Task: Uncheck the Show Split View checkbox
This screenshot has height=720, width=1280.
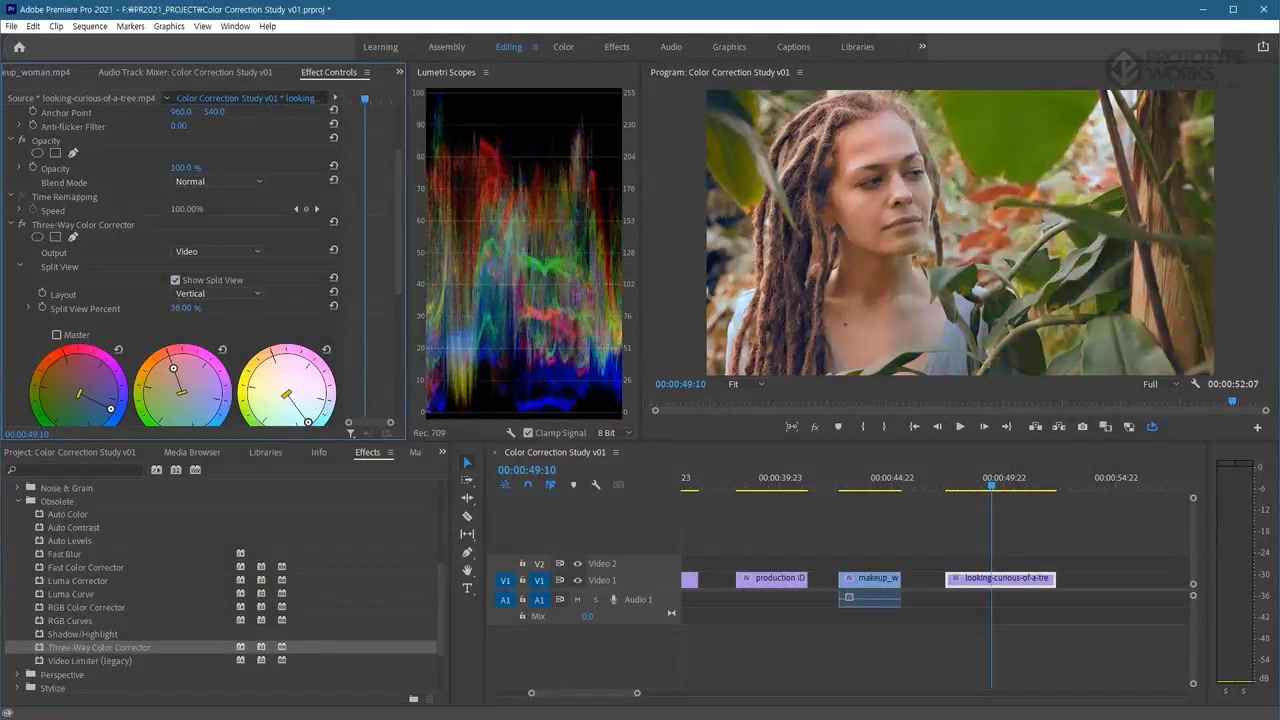Action: tap(176, 280)
